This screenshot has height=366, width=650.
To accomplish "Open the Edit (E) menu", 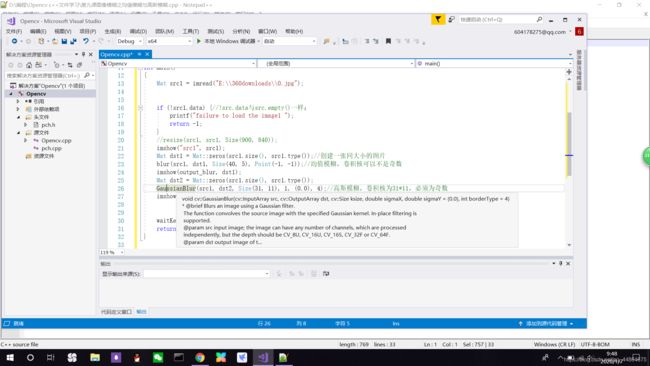I will [38, 32].
